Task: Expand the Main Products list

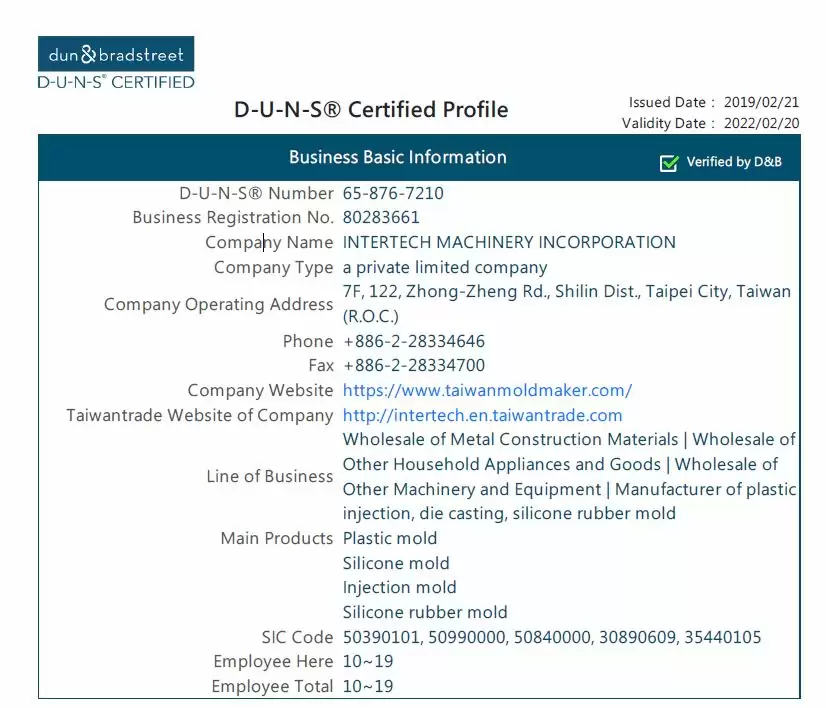Action: pos(277,538)
